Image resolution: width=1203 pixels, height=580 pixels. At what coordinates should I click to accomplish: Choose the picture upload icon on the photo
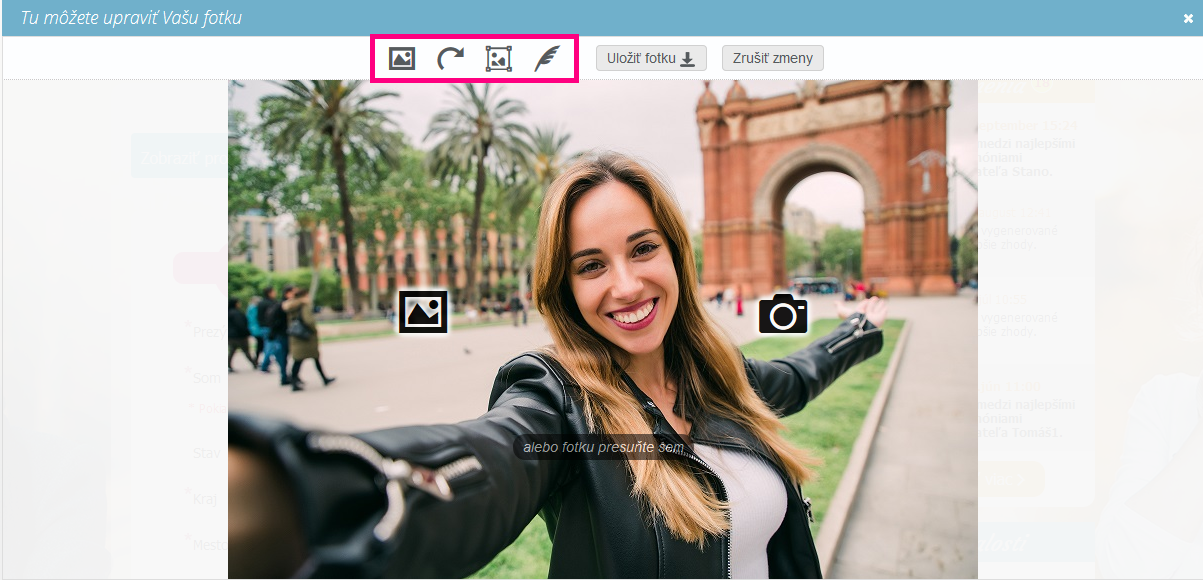(423, 312)
